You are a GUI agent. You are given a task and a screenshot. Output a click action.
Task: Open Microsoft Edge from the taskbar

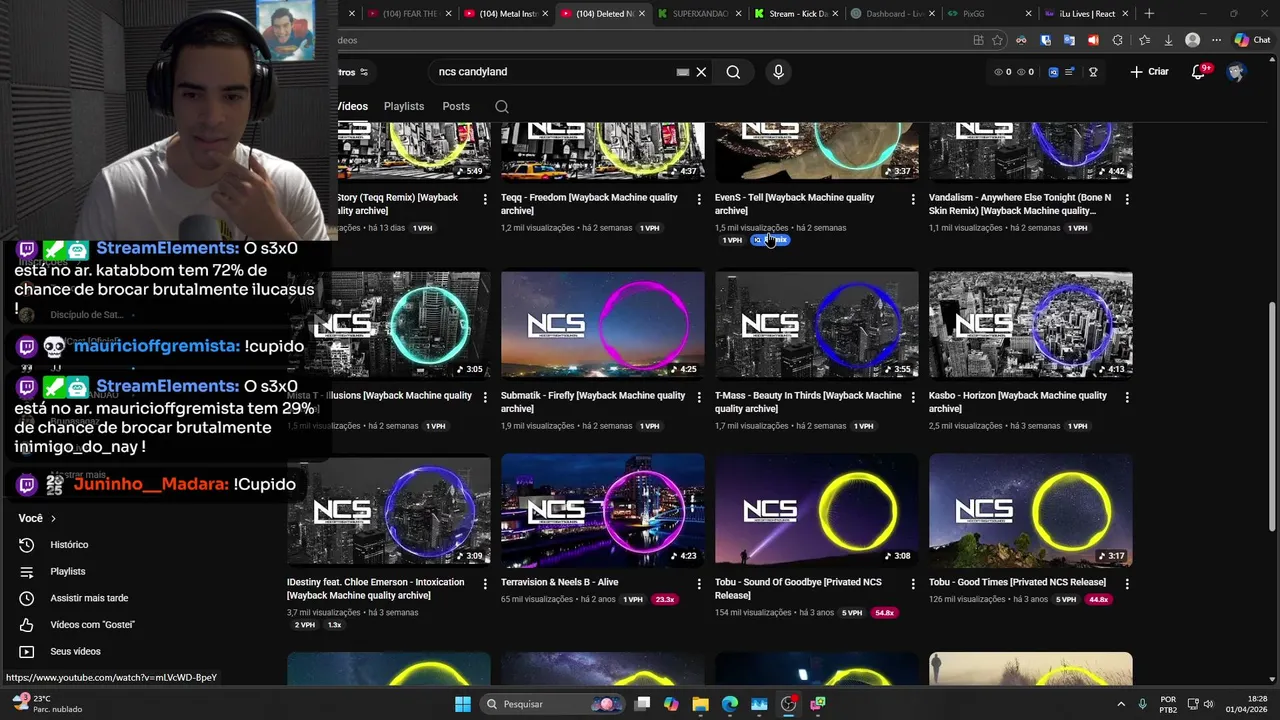[730, 704]
